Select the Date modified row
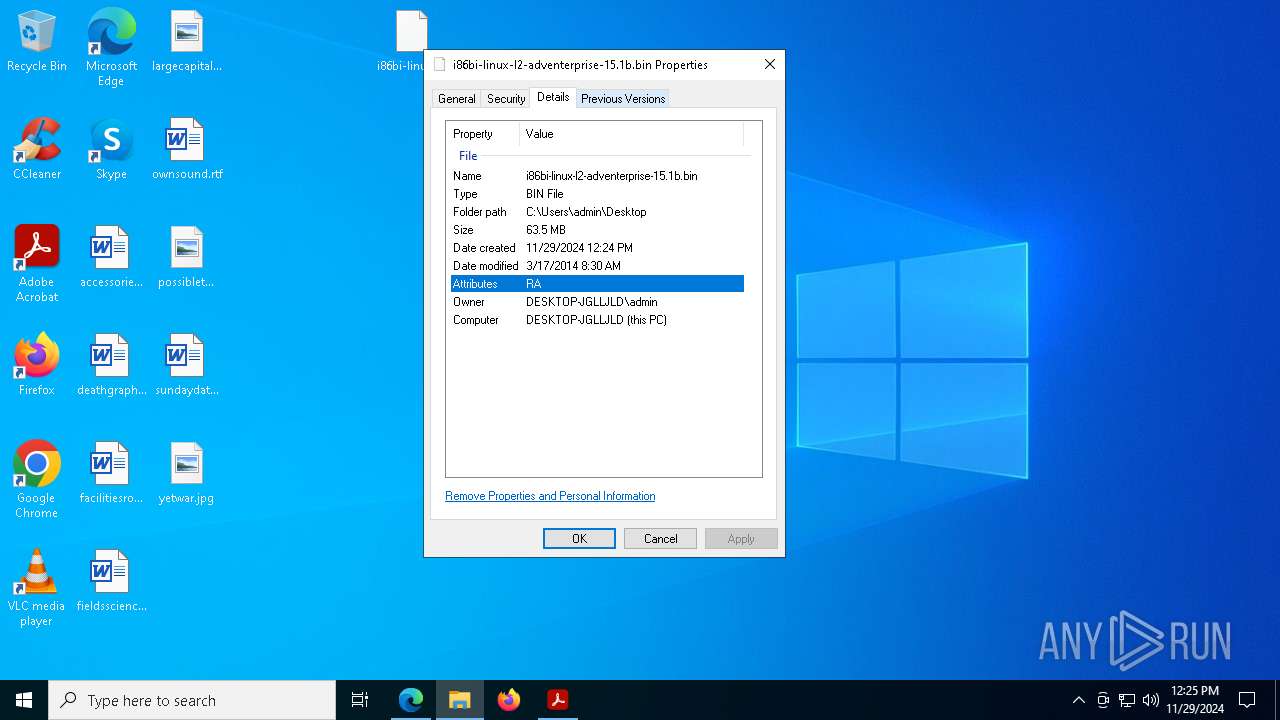This screenshot has height=720, width=1280. [x=597, y=266]
